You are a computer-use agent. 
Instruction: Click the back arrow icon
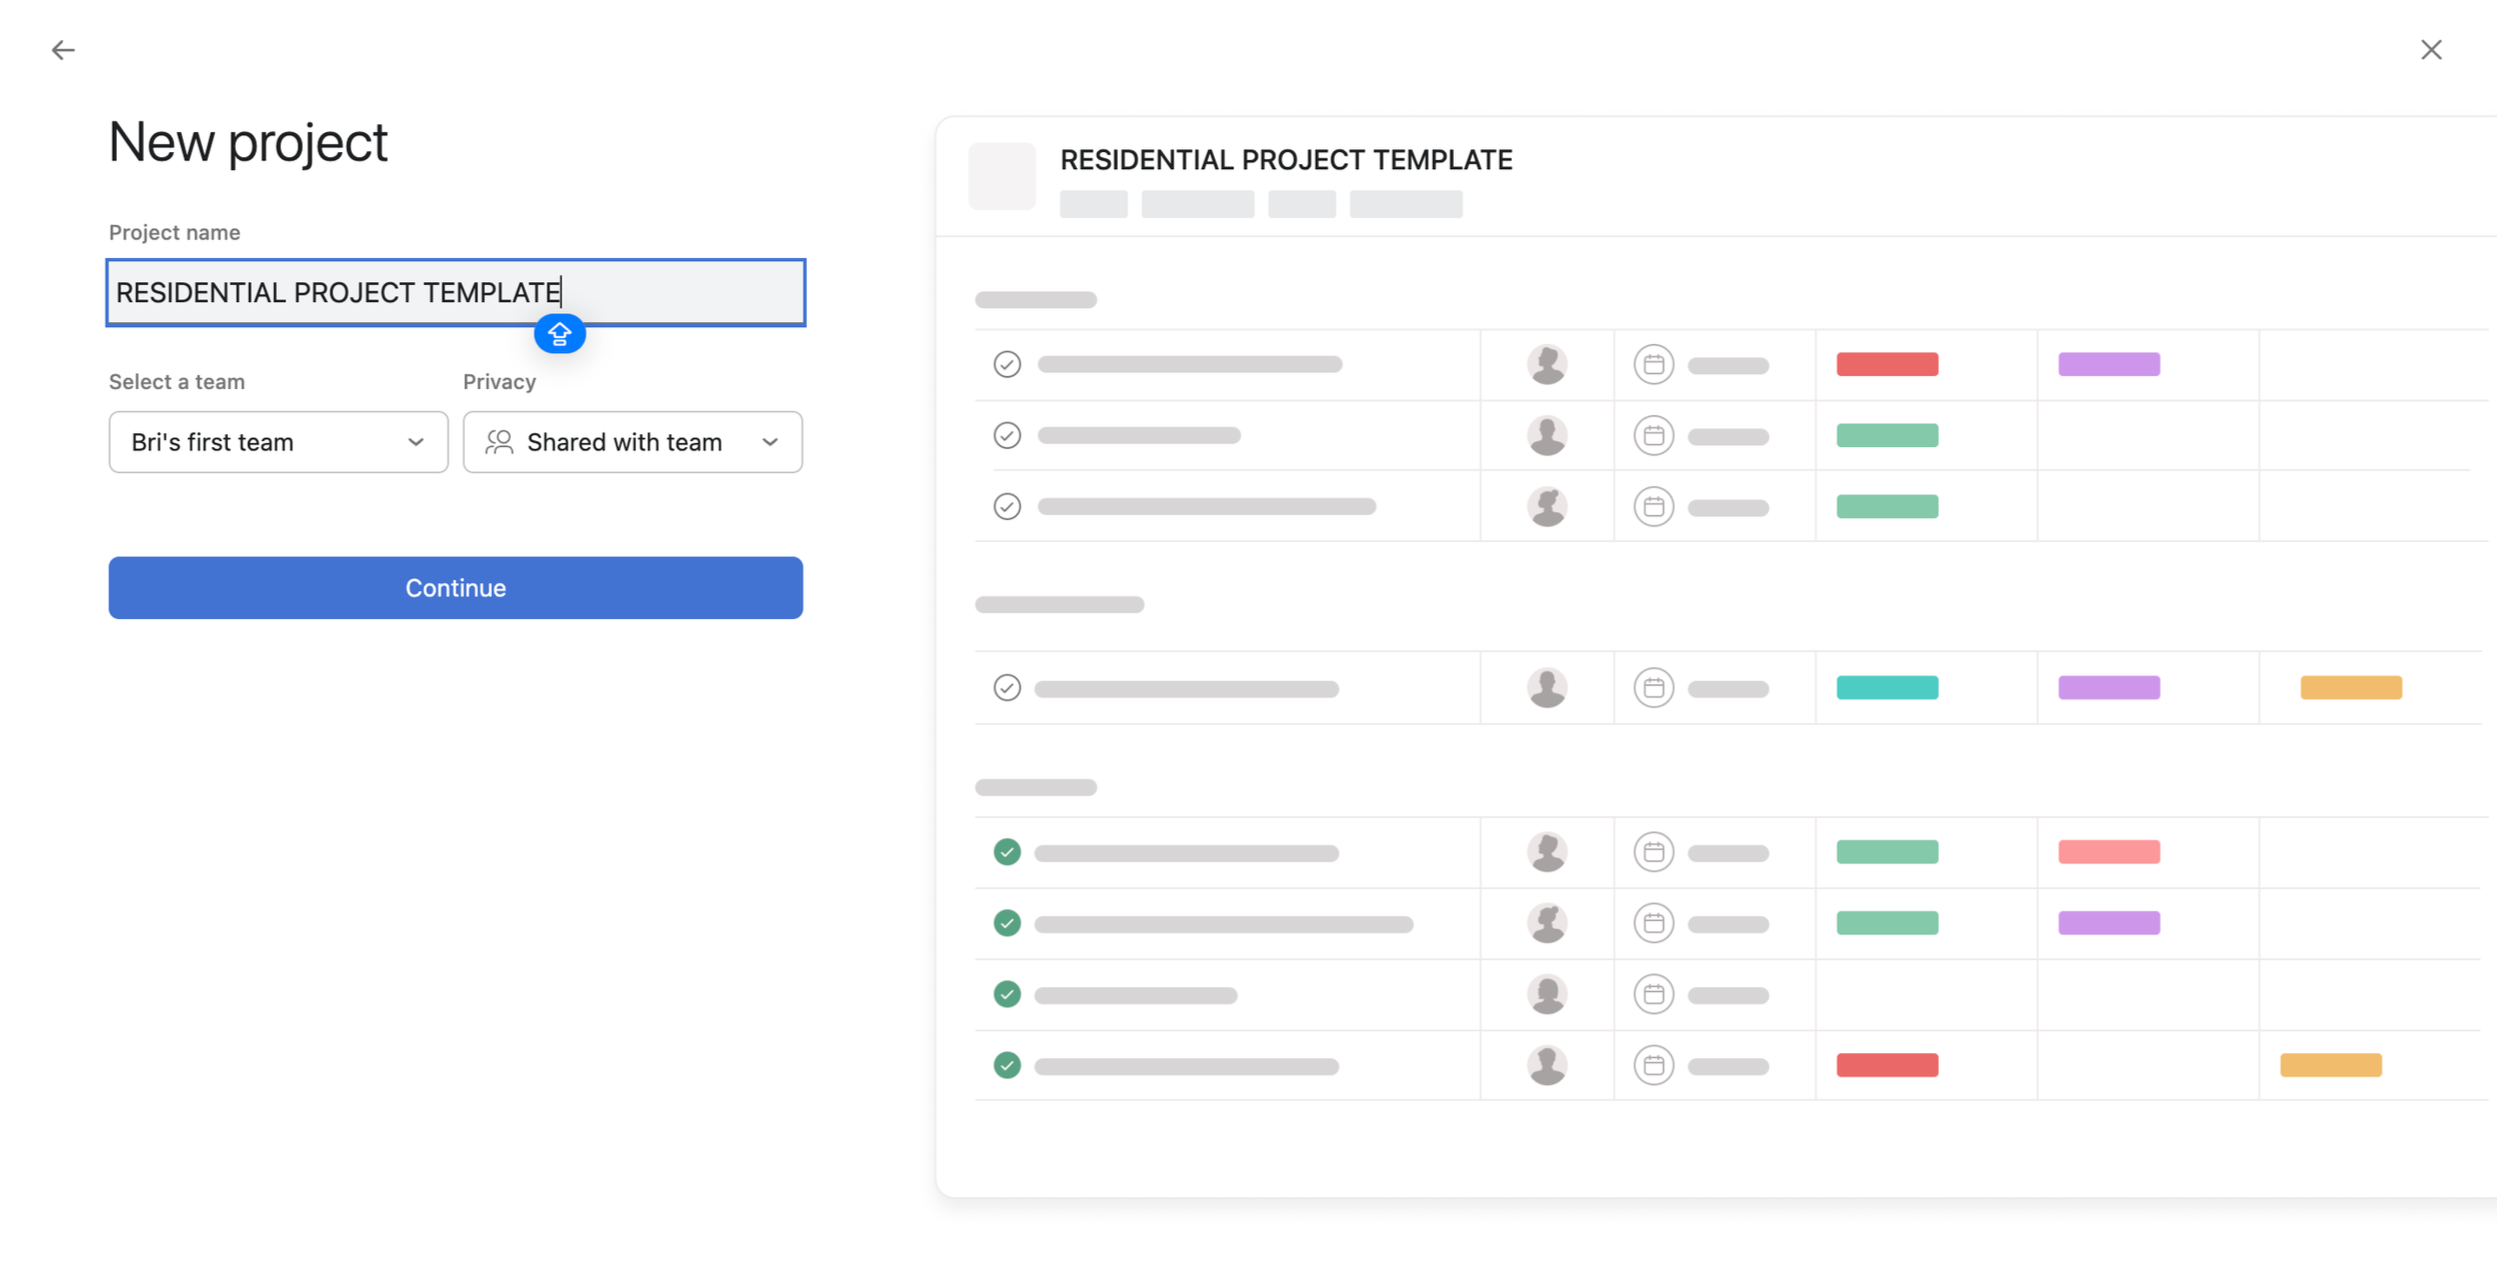coord(63,50)
